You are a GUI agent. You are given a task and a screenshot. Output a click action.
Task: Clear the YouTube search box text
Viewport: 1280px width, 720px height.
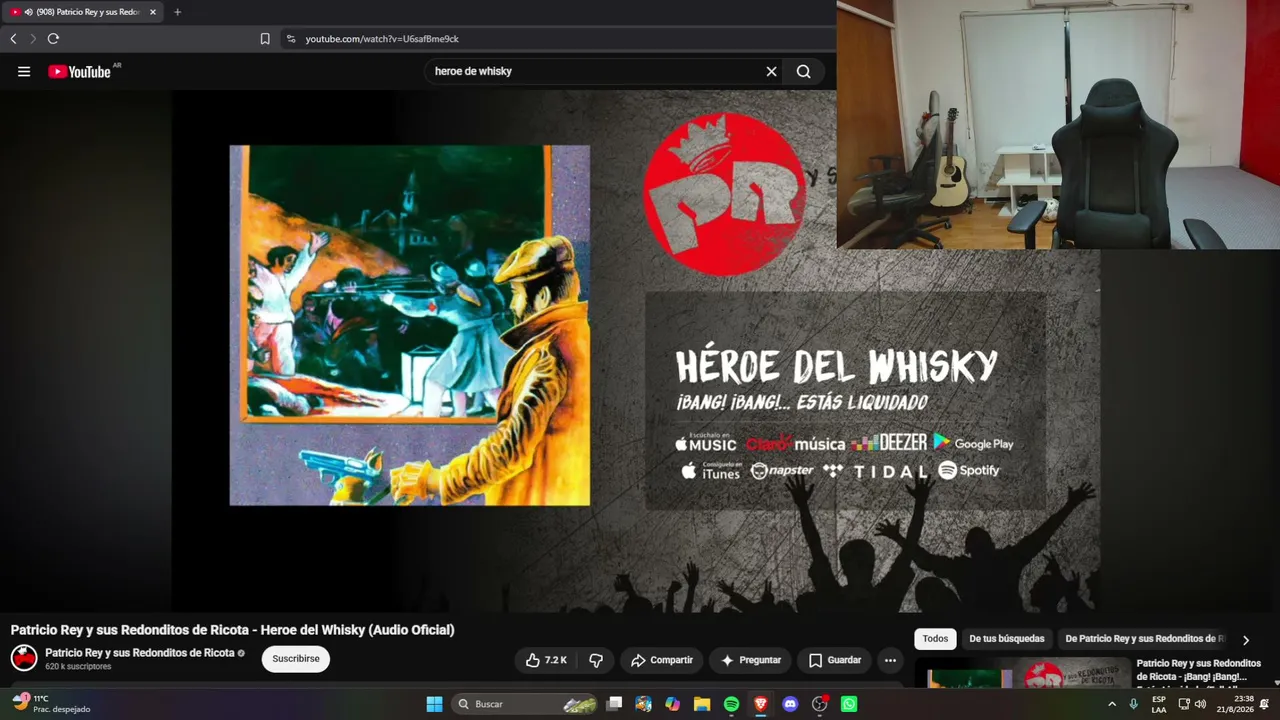coord(771,71)
